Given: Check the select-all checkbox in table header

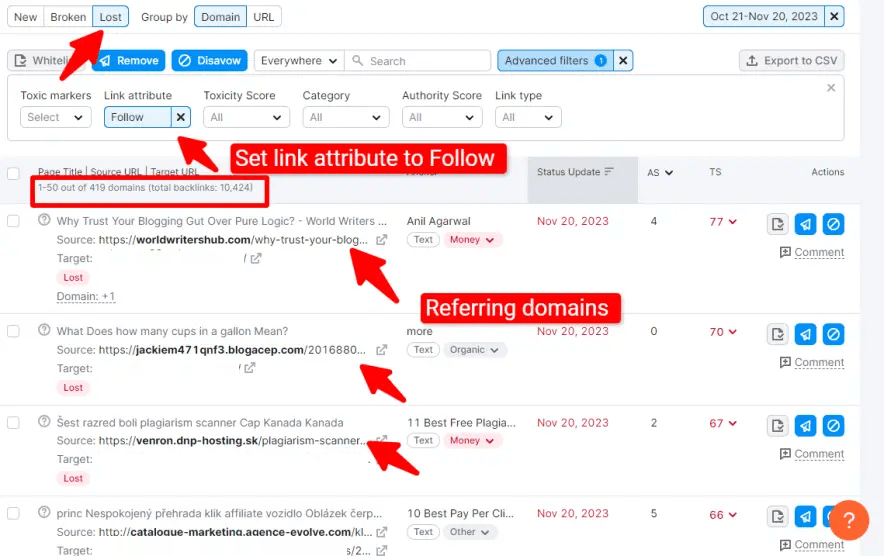Looking at the screenshot, I should (13, 172).
